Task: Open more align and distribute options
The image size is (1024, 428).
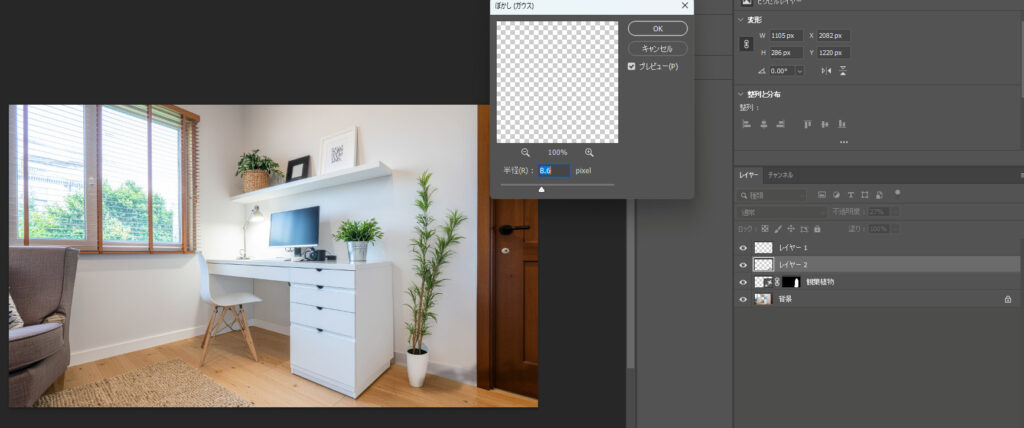Action: tap(844, 142)
